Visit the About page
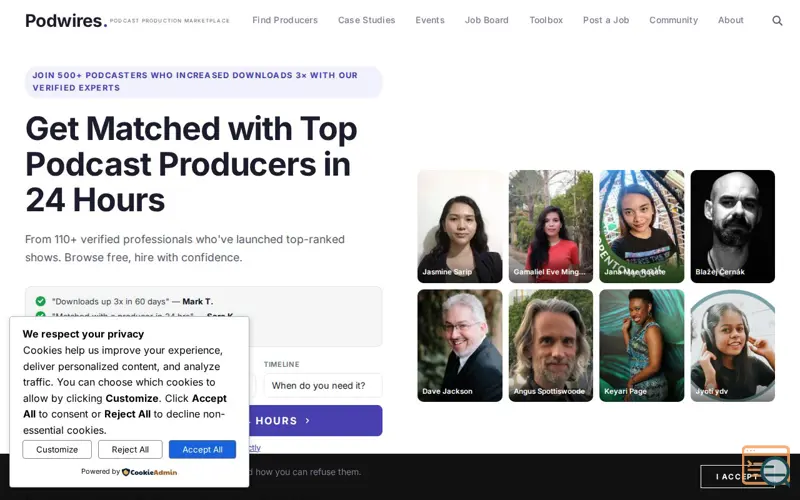 [731, 20]
